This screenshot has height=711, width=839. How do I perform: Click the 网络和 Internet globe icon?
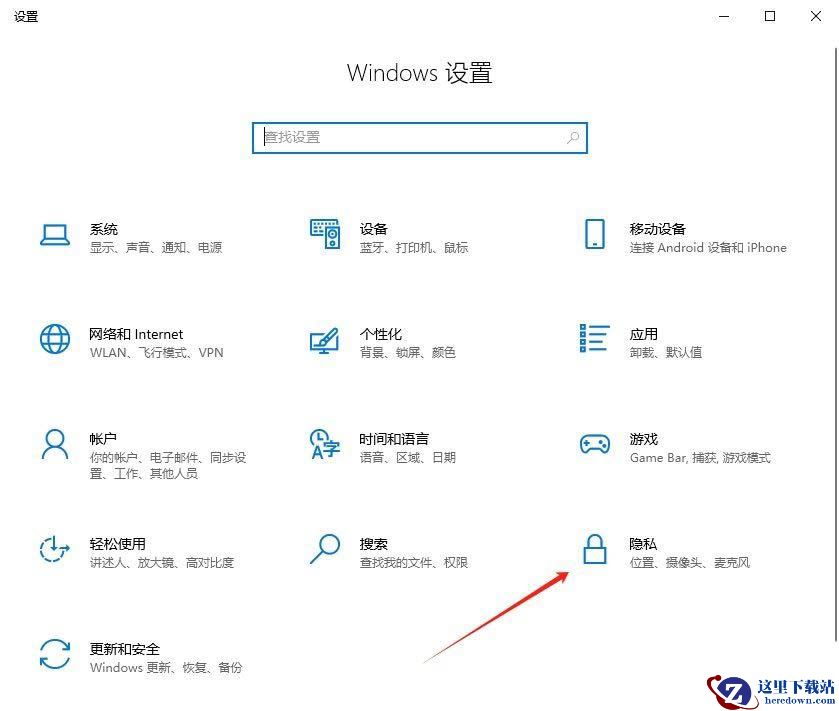tap(55, 339)
